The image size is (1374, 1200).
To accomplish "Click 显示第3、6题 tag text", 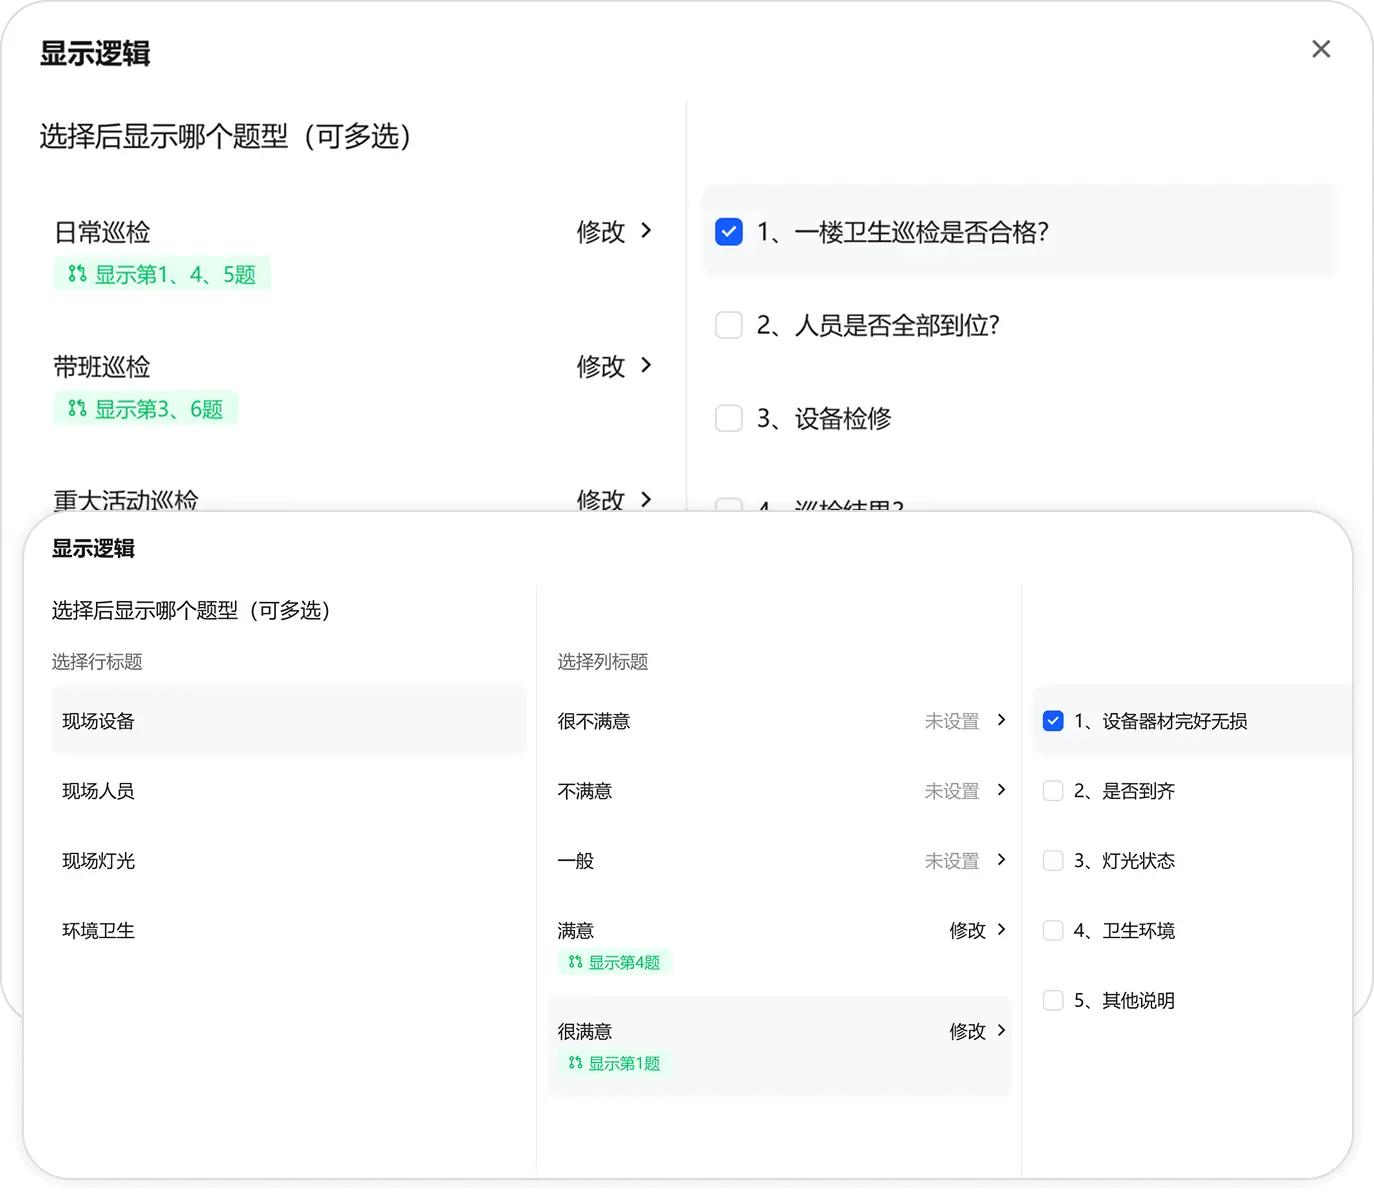I will (x=159, y=409).
